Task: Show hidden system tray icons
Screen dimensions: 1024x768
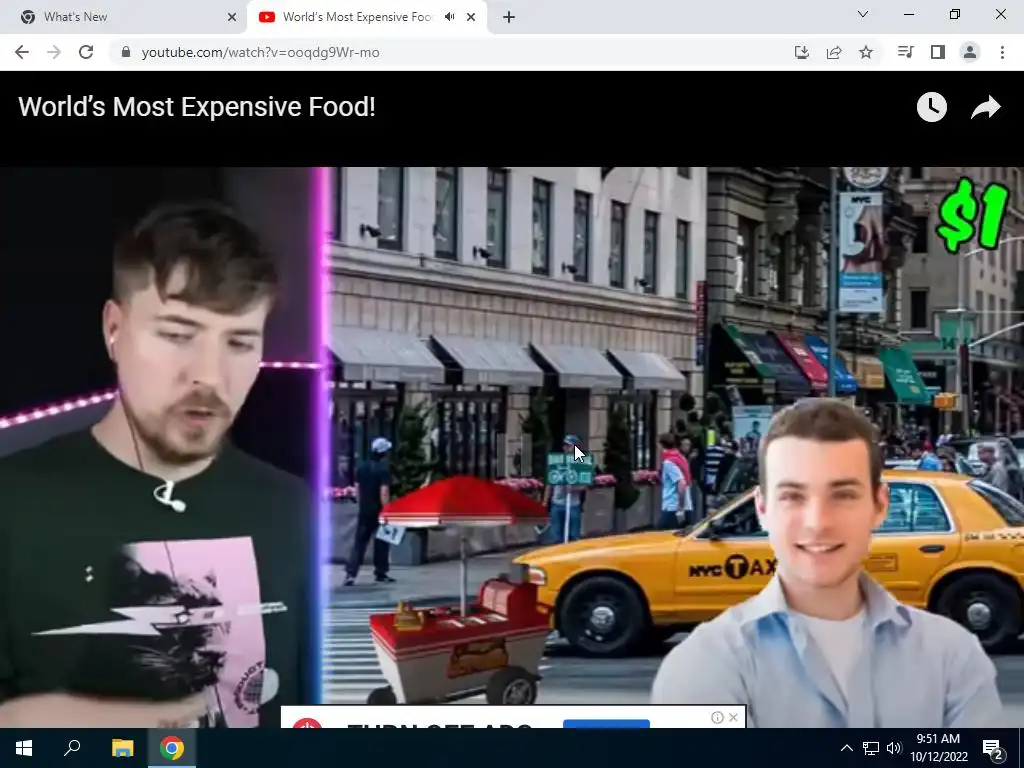Action: click(x=846, y=748)
